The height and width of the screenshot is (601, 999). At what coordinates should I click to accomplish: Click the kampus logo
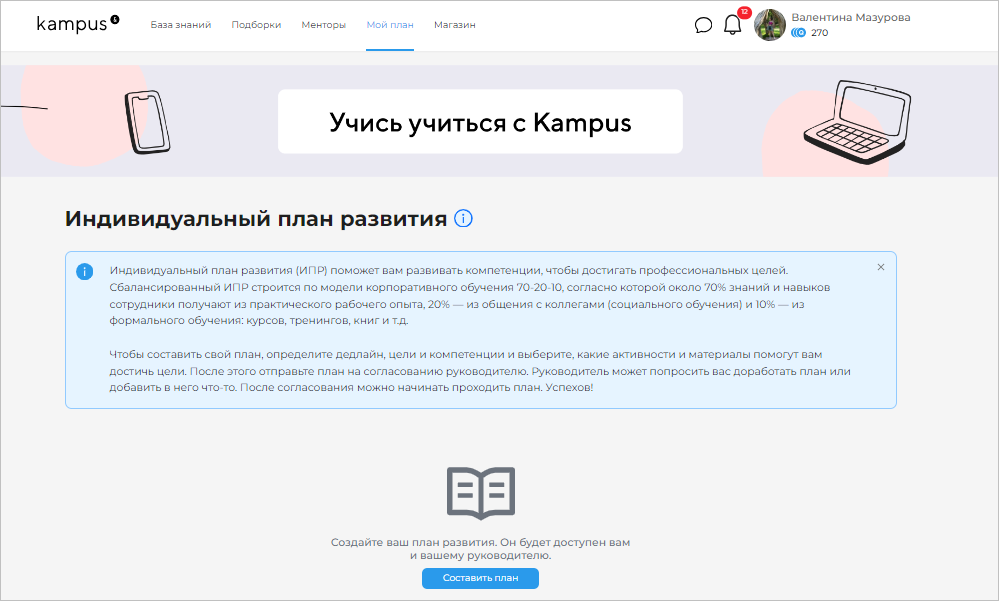(74, 25)
